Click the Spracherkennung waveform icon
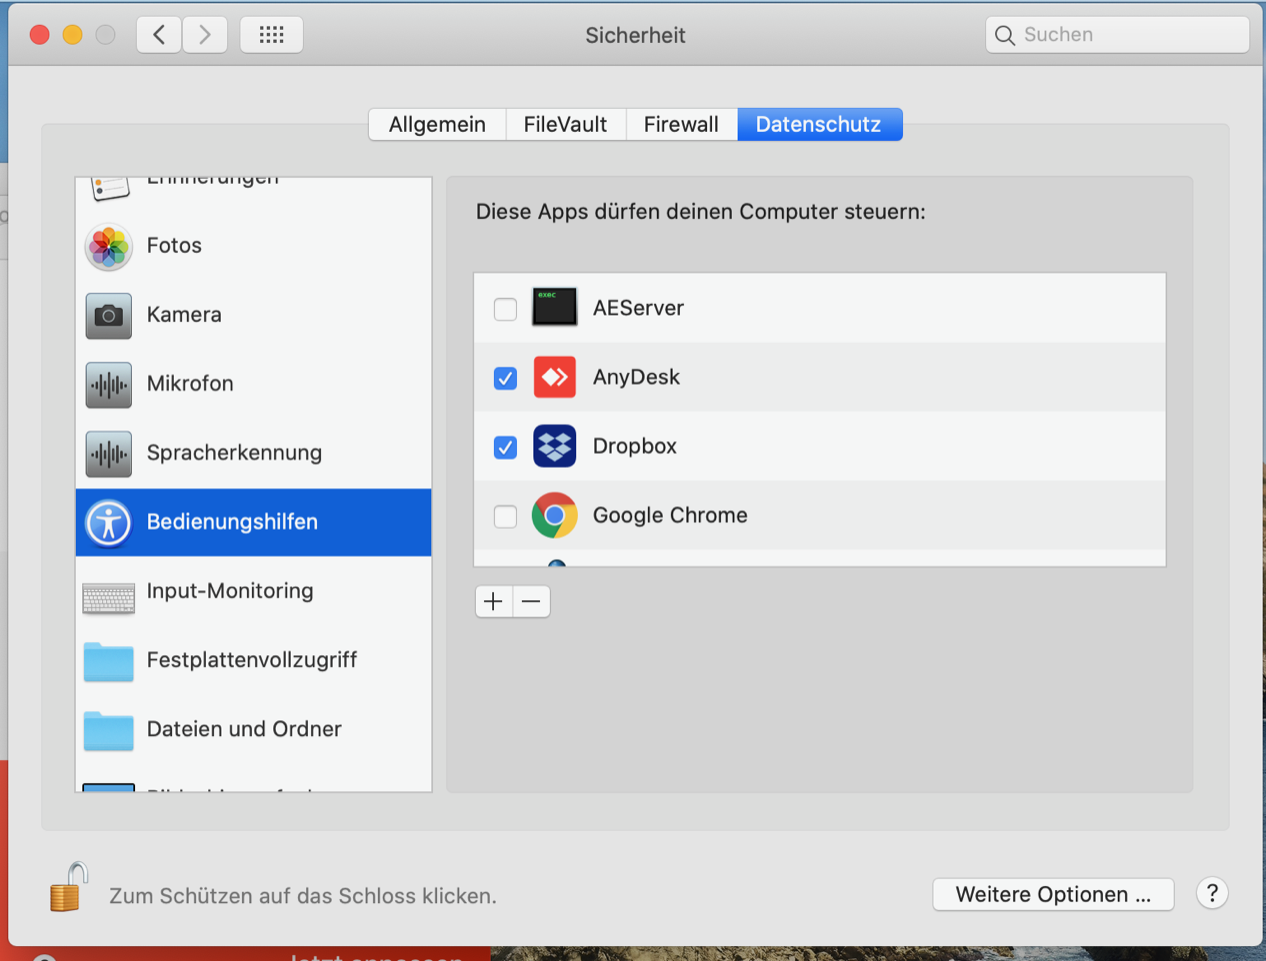This screenshot has height=961, width=1266. click(109, 453)
